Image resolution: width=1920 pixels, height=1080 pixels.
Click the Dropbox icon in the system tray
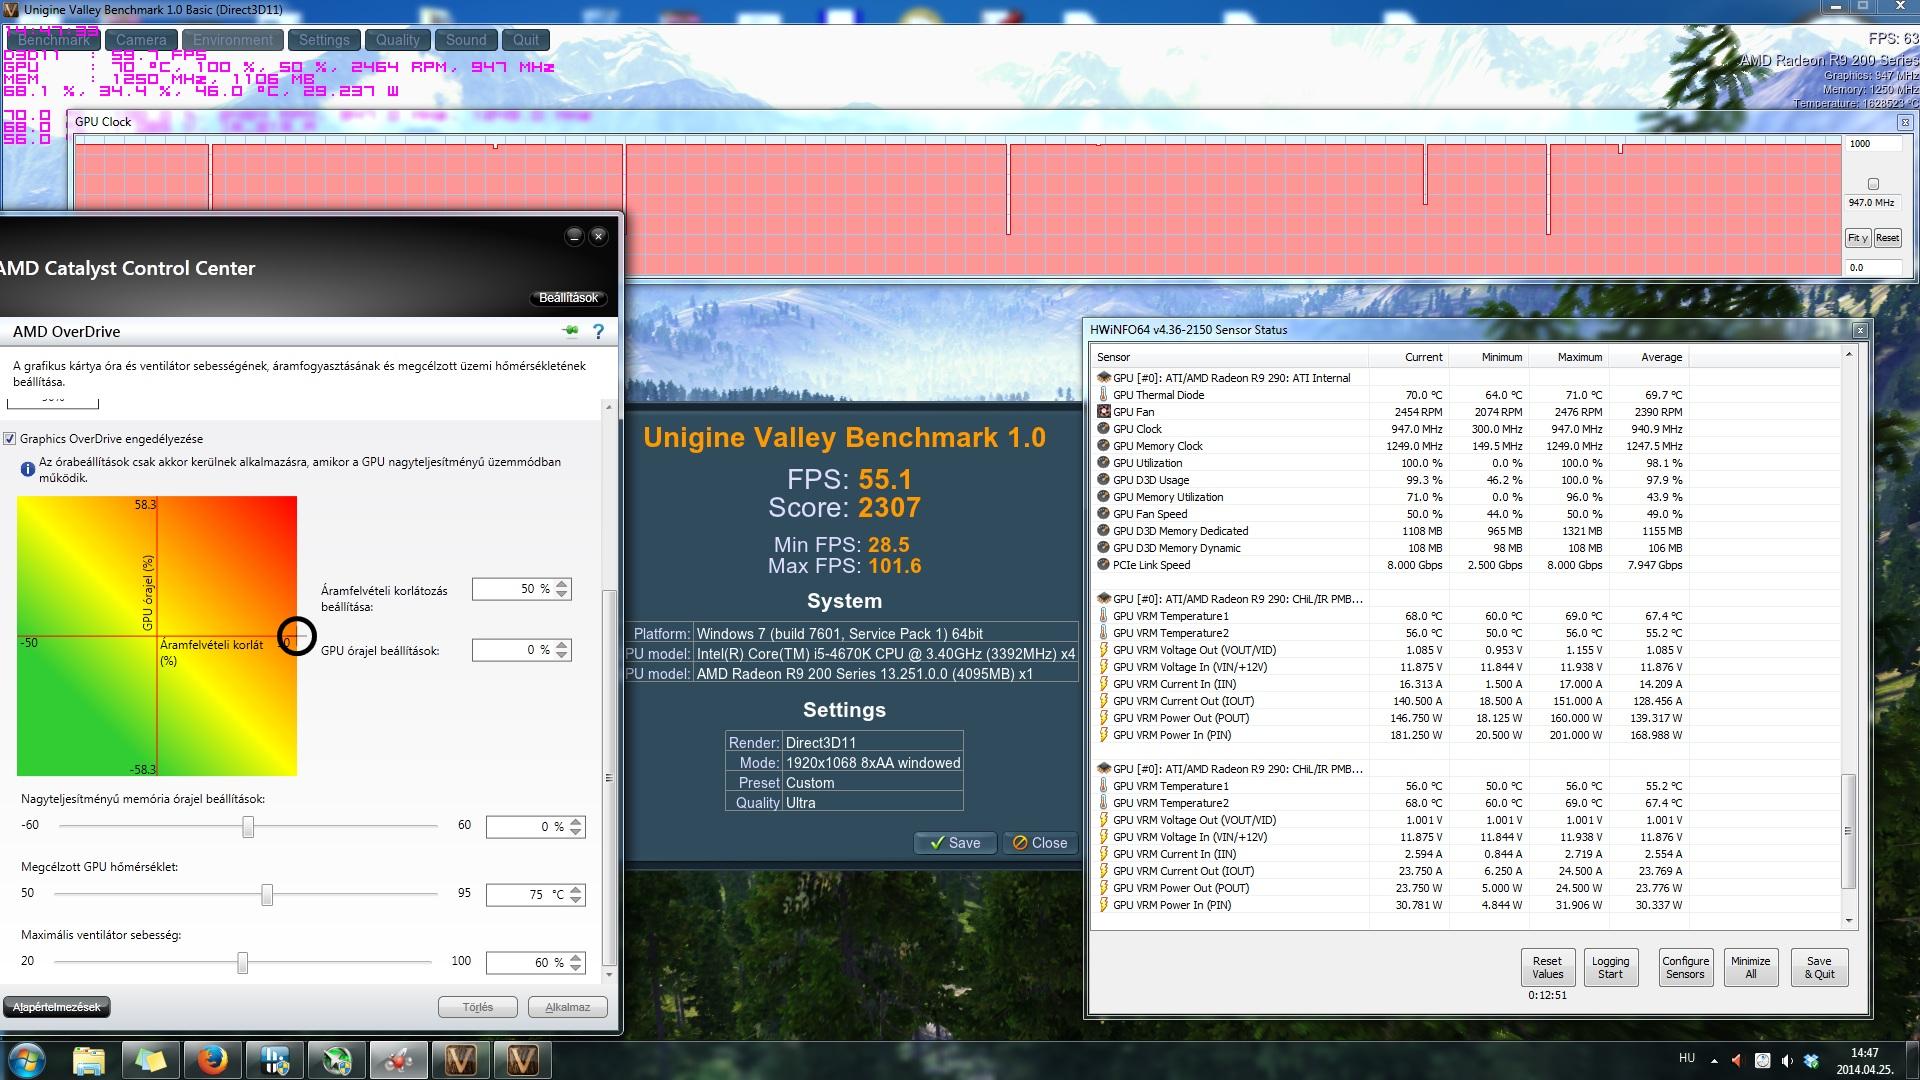[x=1809, y=1060]
